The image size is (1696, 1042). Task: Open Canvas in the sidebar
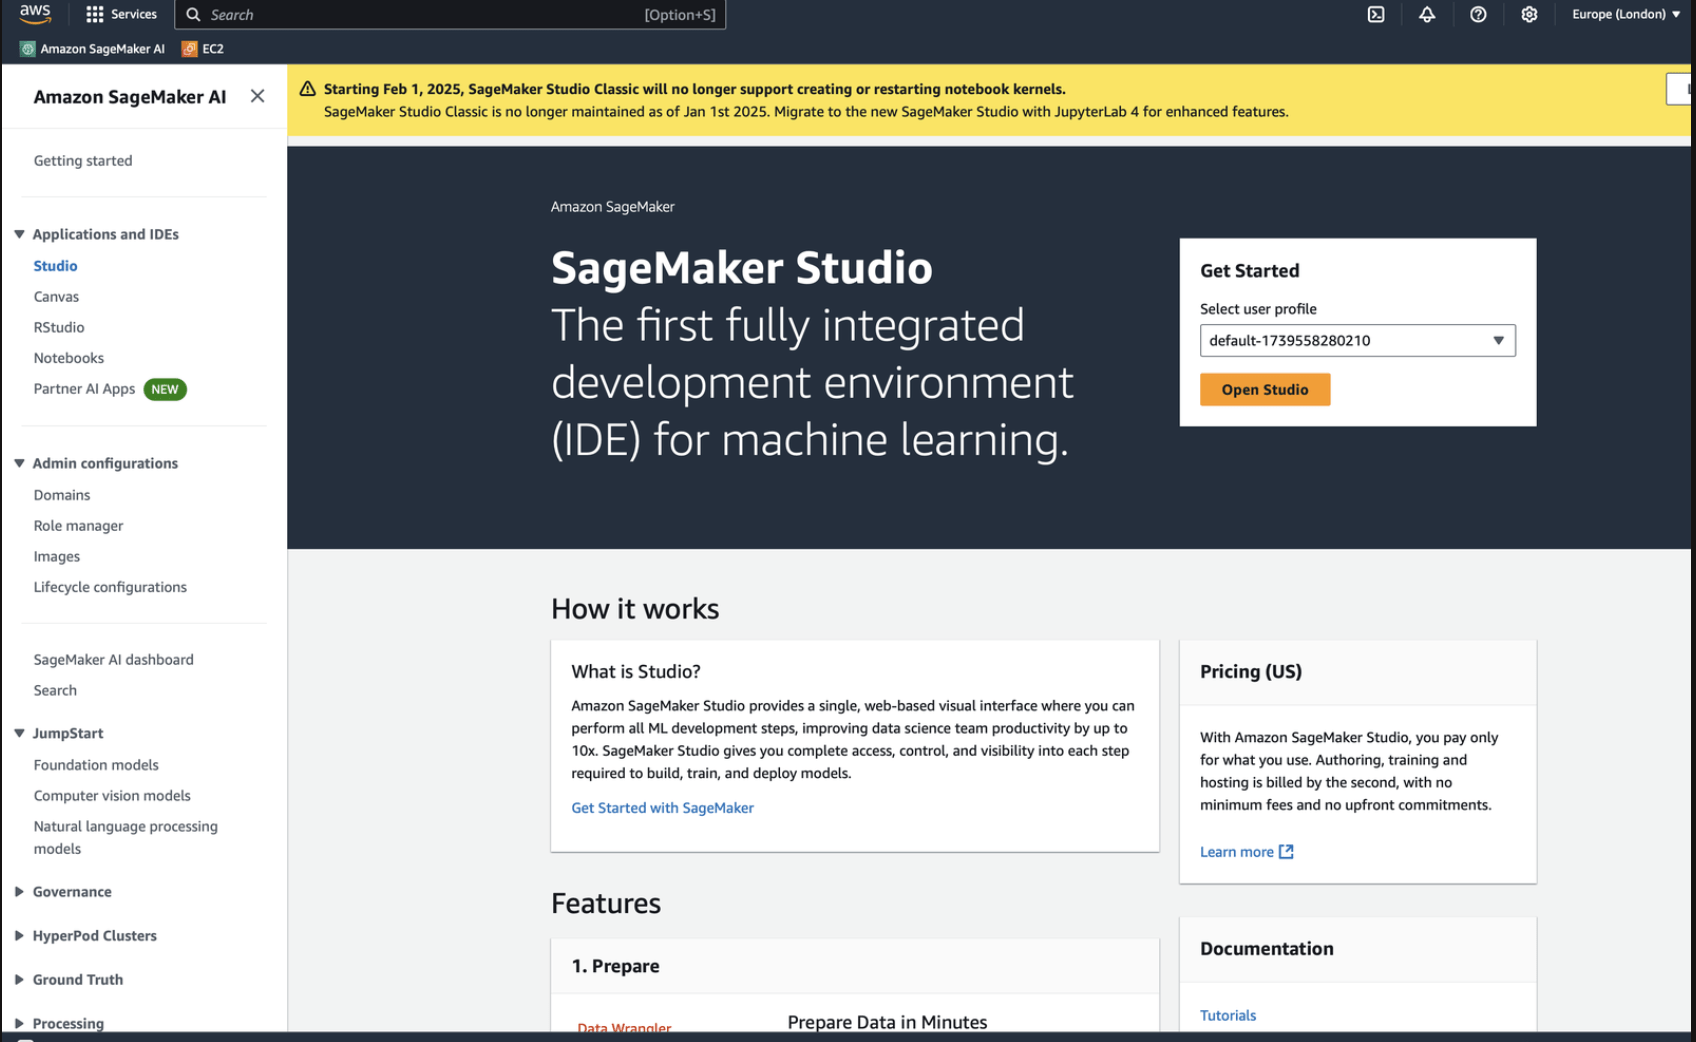click(x=56, y=297)
